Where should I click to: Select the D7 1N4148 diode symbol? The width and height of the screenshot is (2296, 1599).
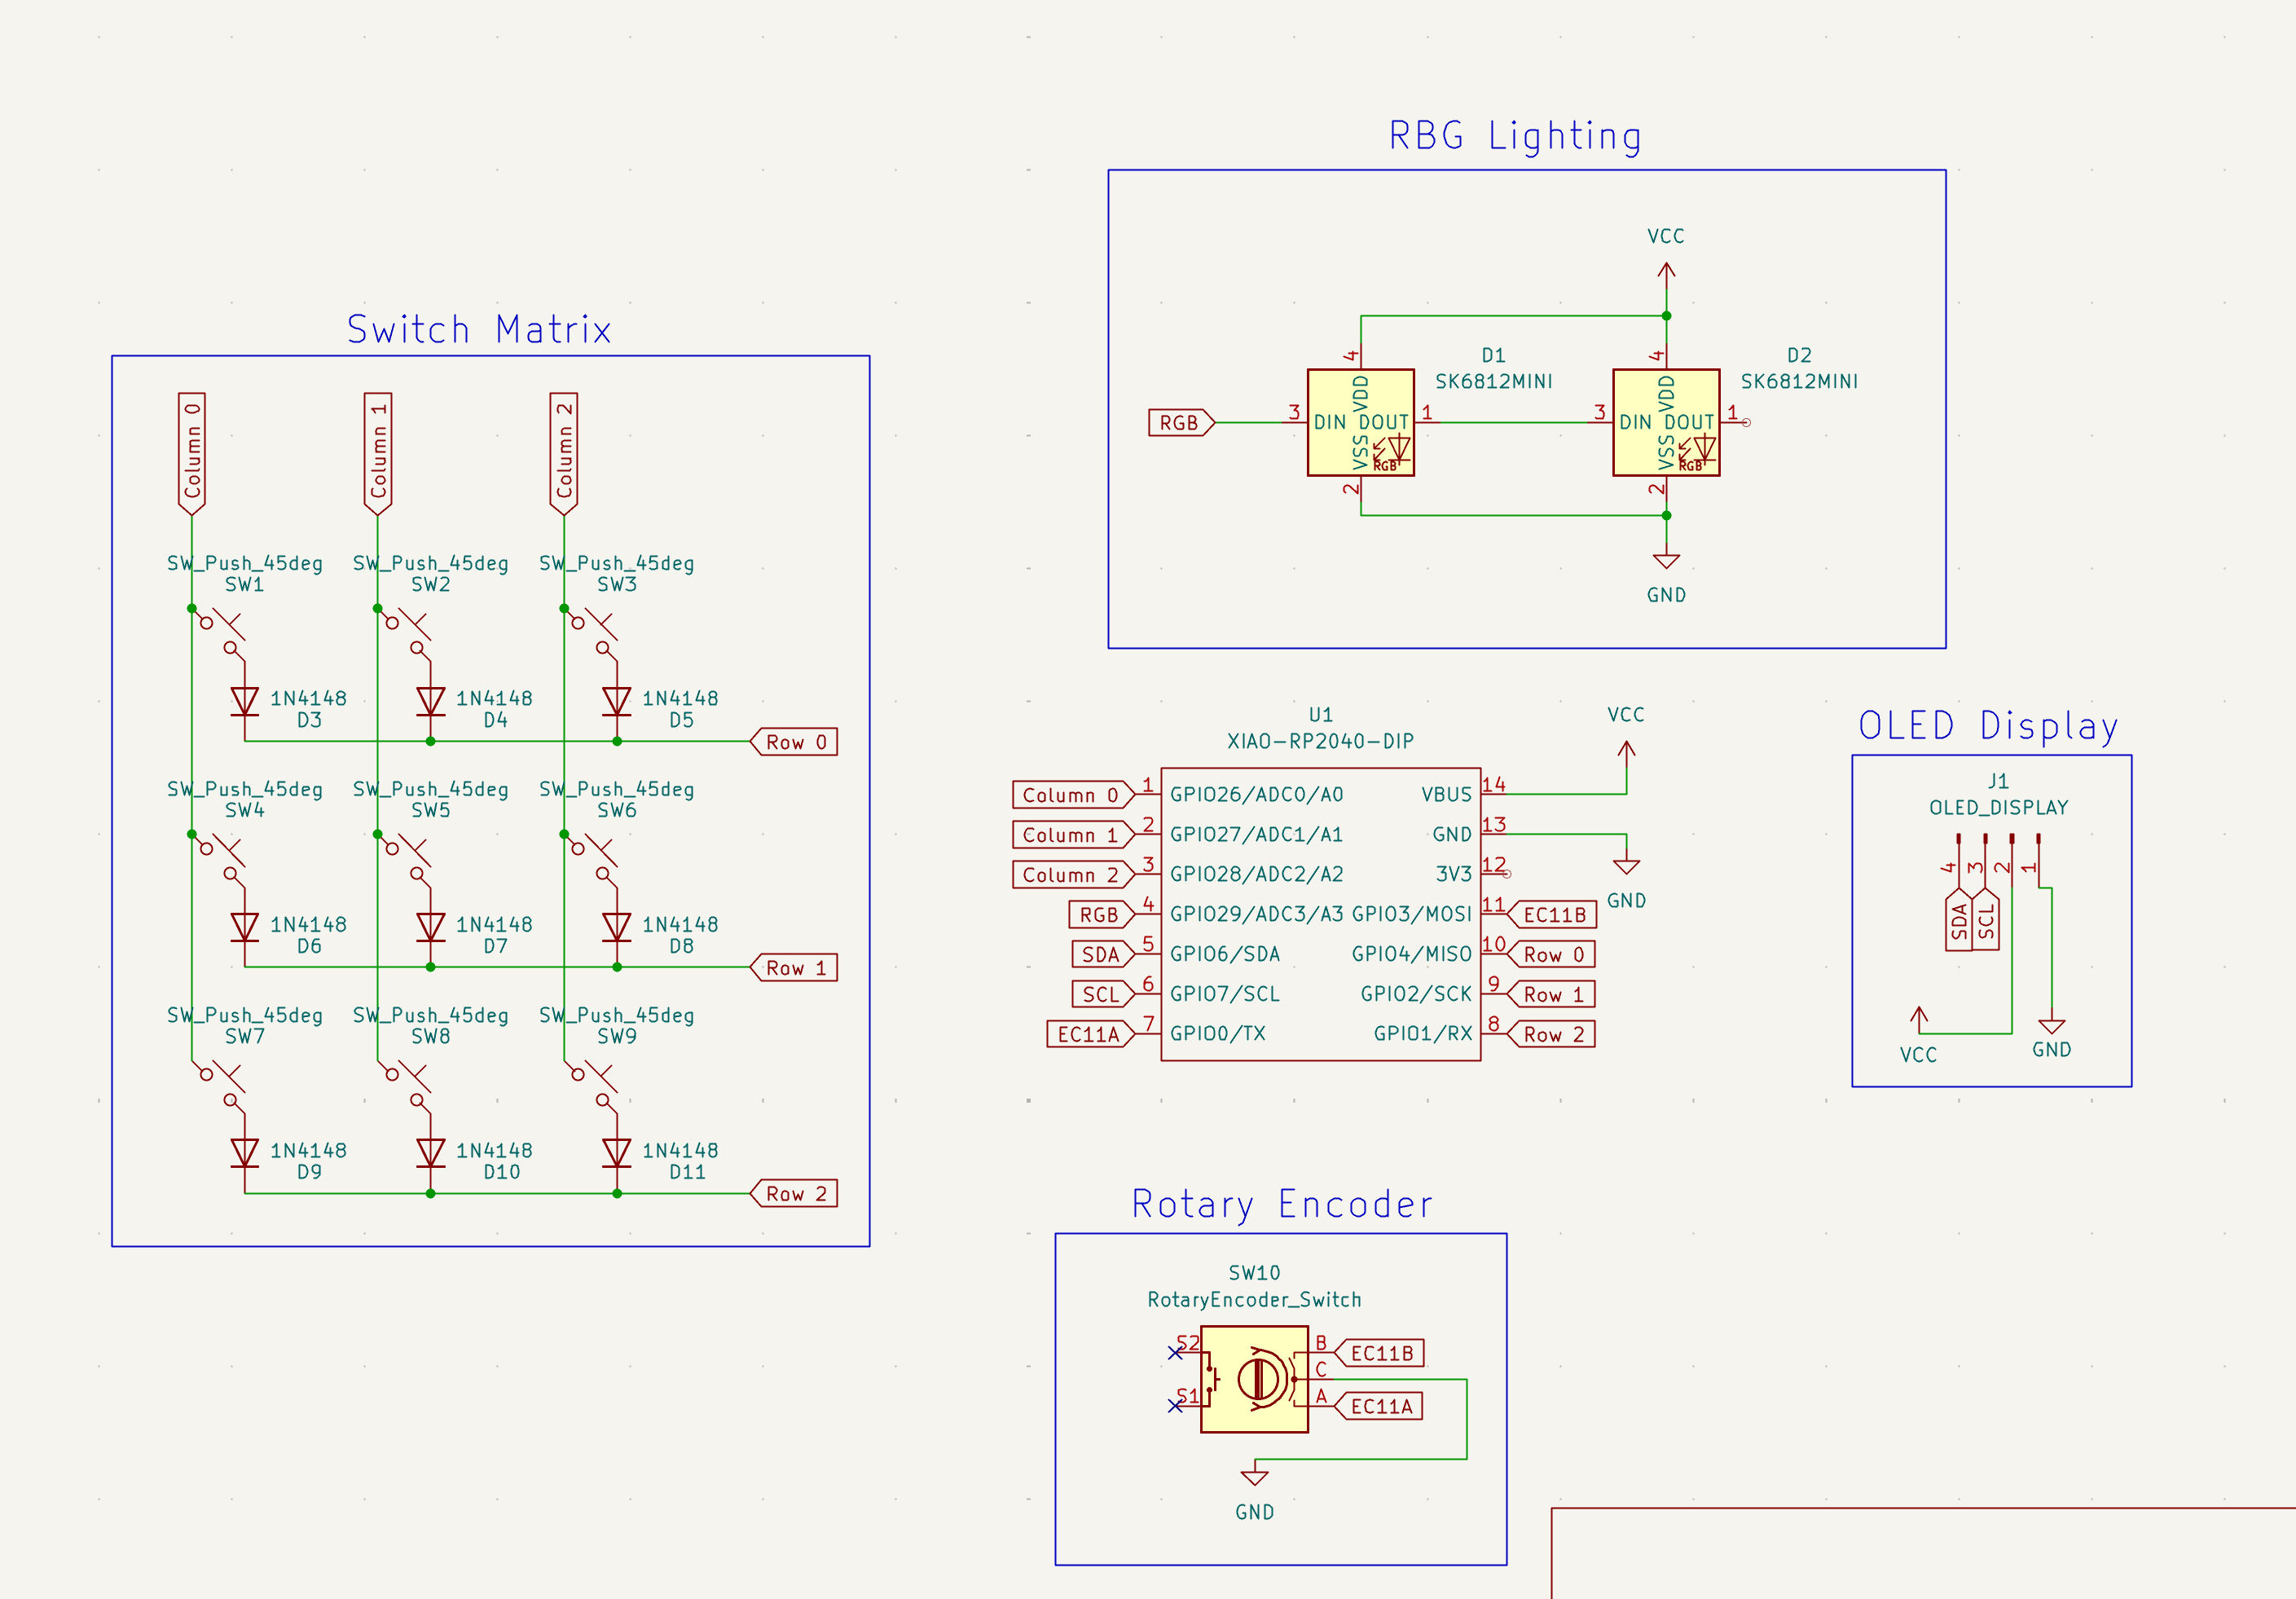tap(431, 928)
